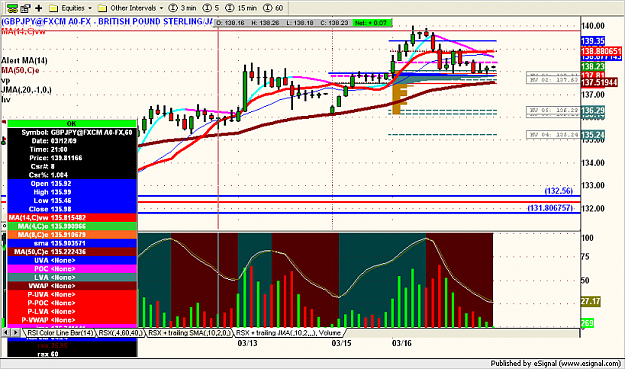Click the 03/16 date label on time axis
The height and width of the screenshot is (369, 625).
click(401, 343)
